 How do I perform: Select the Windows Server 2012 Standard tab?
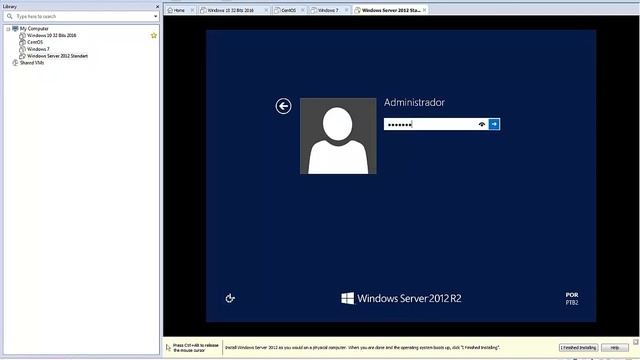tap(391, 10)
